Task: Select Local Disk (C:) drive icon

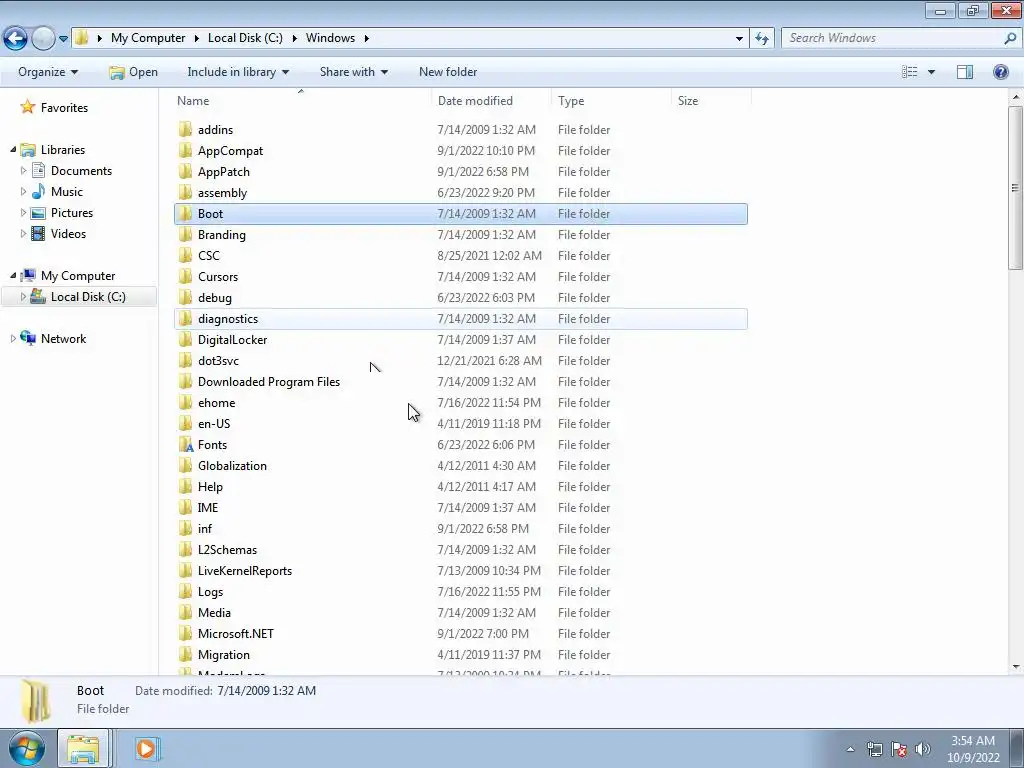Action: tap(39, 296)
